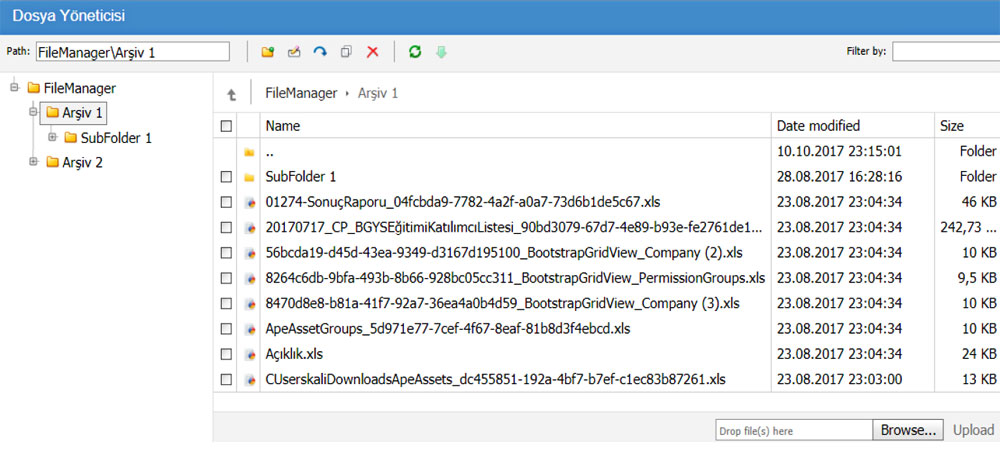Click the create new folder icon
Image resolution: width=1000 pixels, height=449 pixels.
tap(267, 52)
